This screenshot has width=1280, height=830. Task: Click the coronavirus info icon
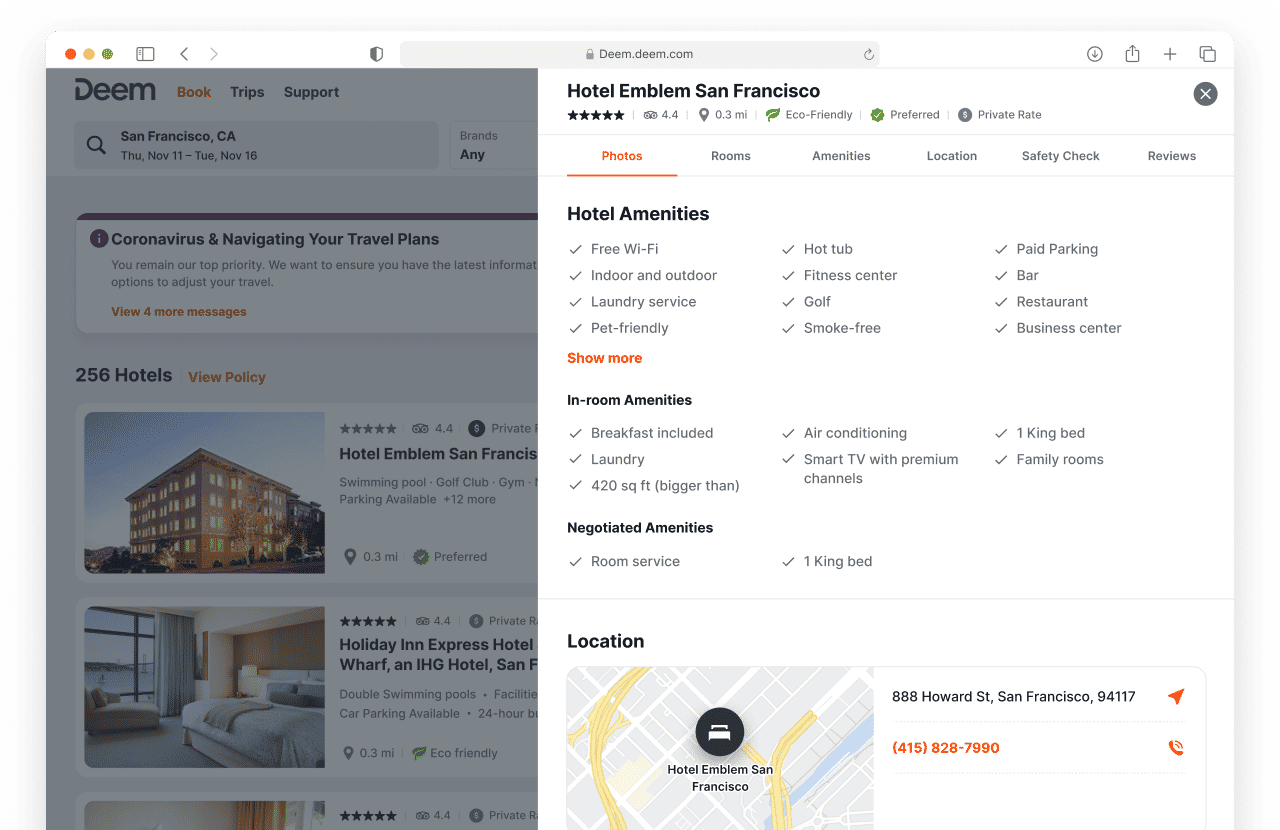[99, 238]
